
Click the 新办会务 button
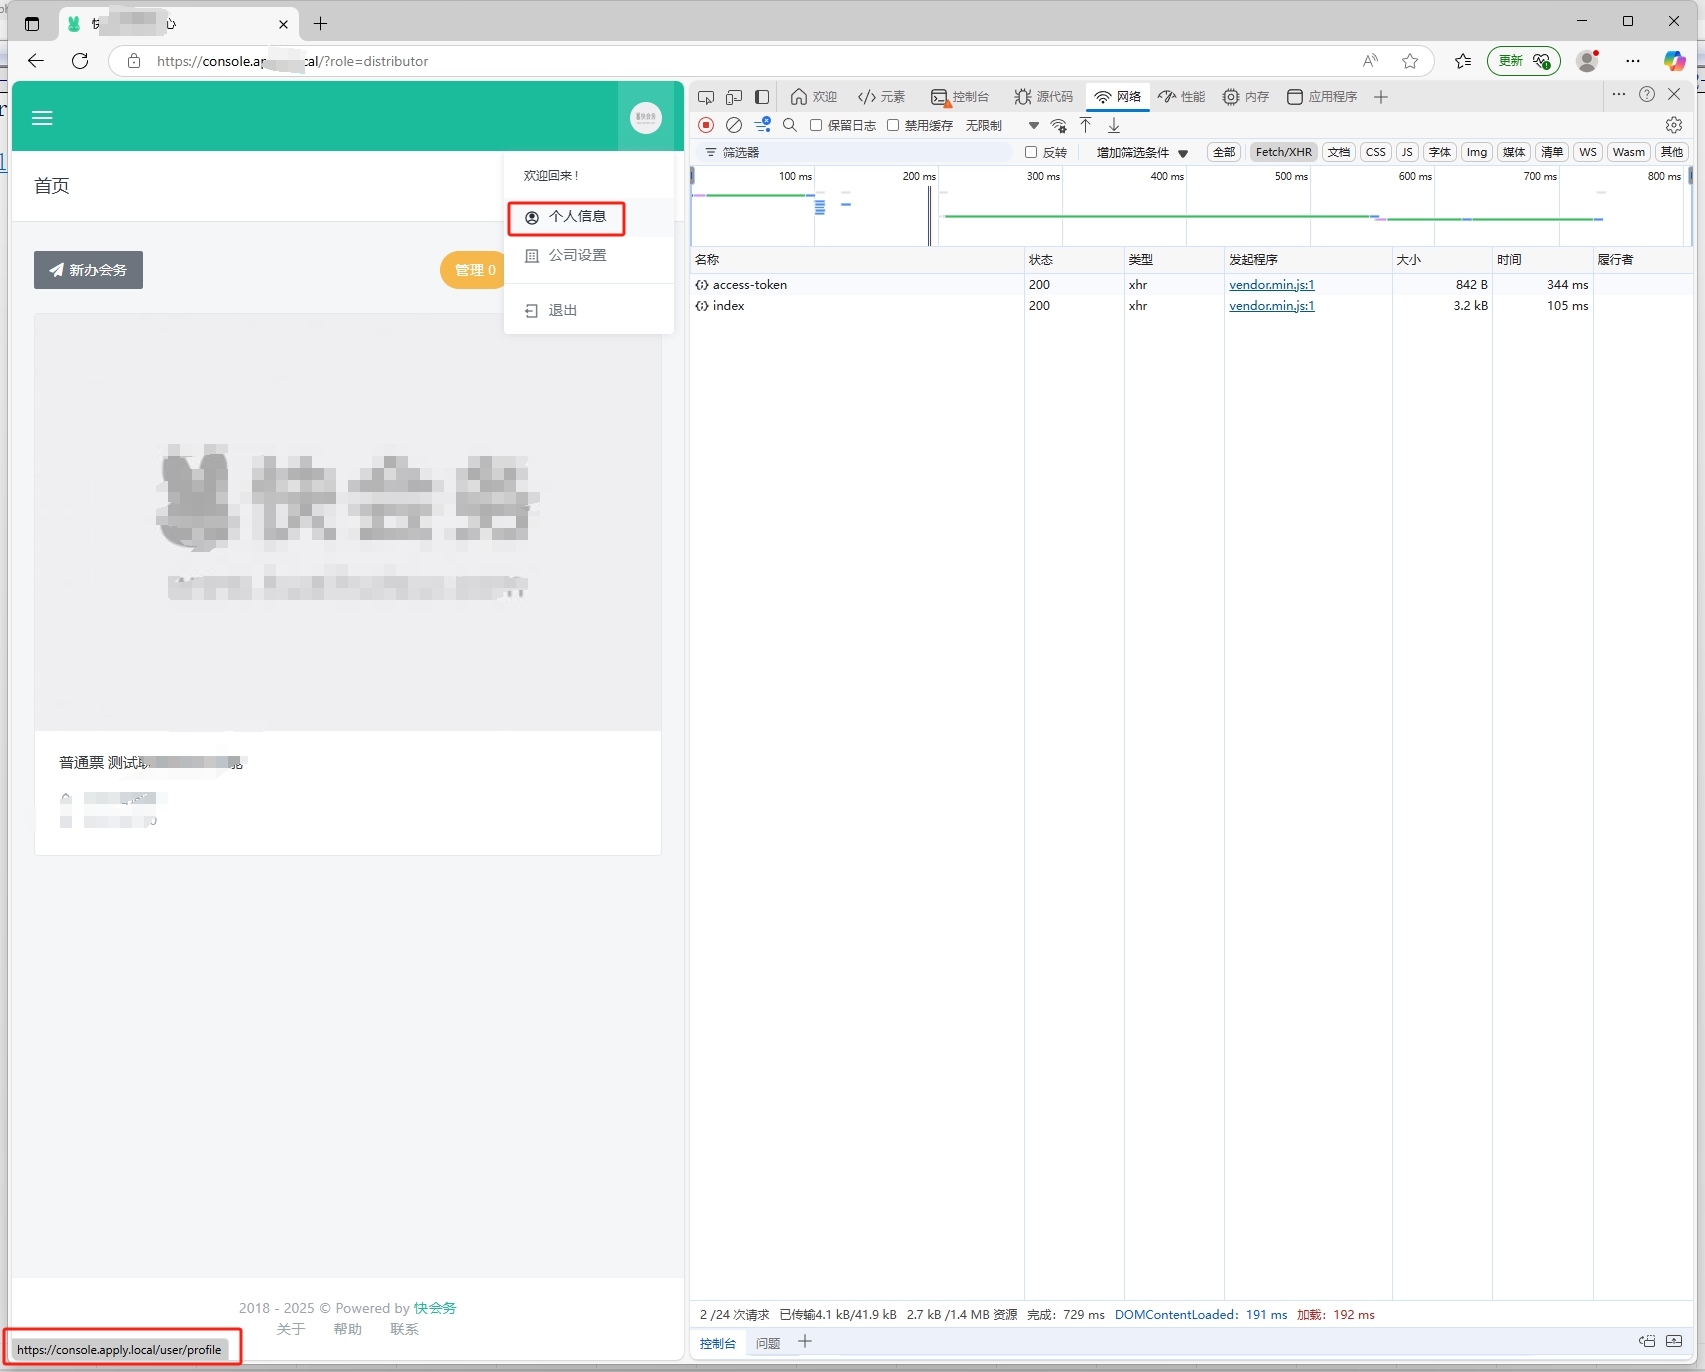click(x=88, y=270)
